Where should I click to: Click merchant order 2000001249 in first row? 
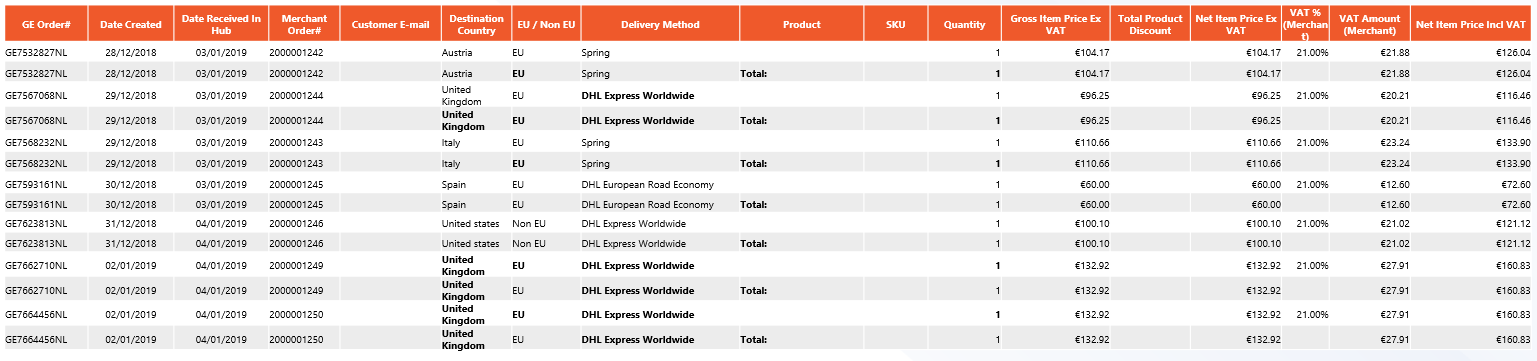pos(297,266)
